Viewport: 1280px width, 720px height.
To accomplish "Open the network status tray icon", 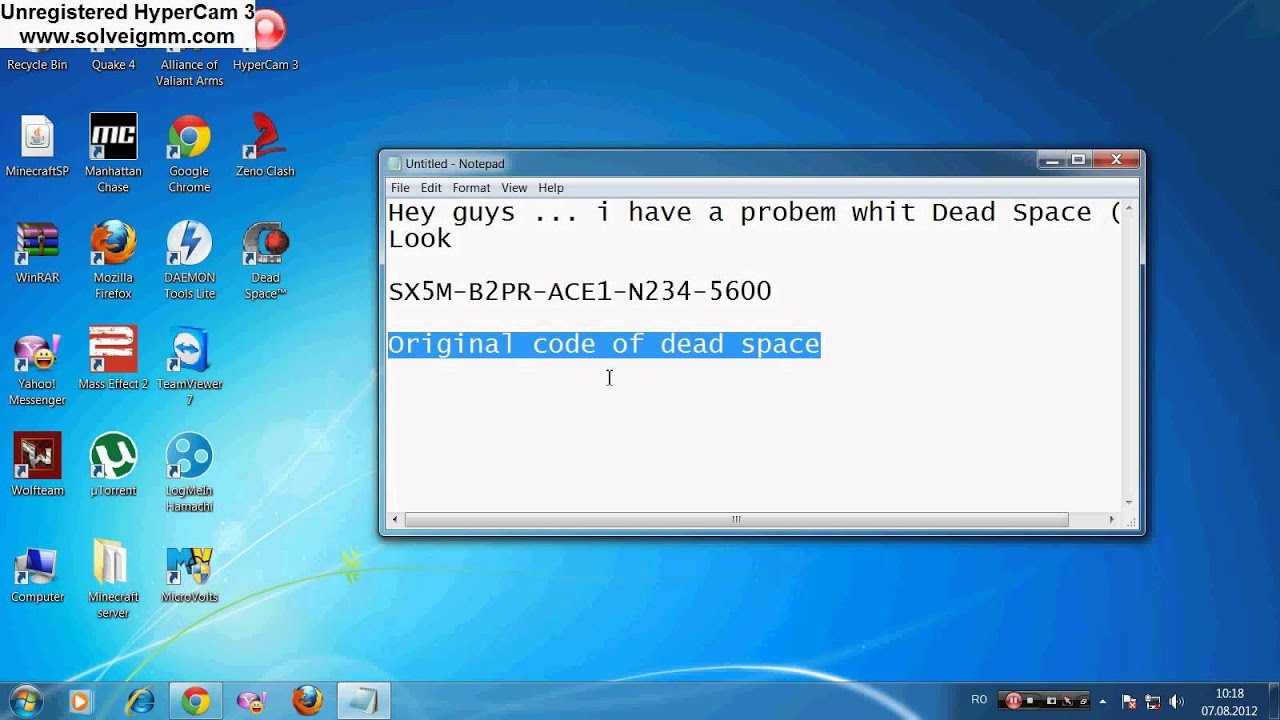I will pyautogui.click(x=1153, y=701).
